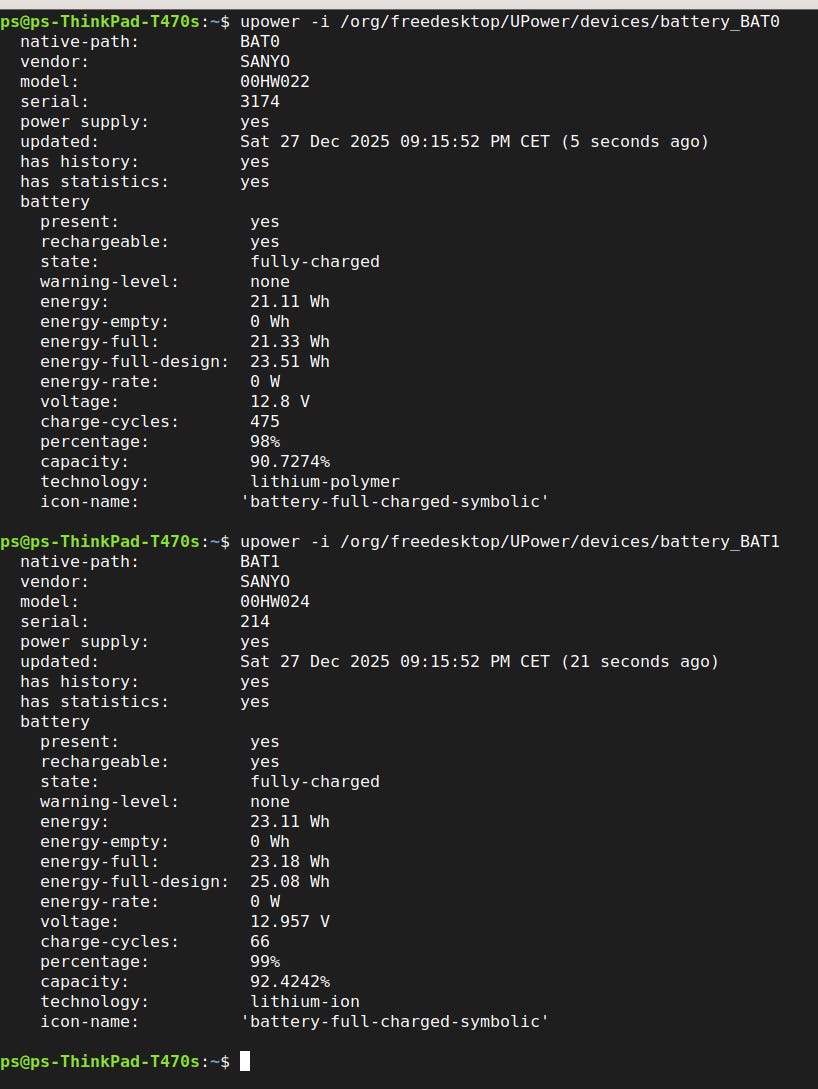Screen dimensions: 818x1089
Task: Click the energy-full-design value 25.08 Wh
Action: 289,881
